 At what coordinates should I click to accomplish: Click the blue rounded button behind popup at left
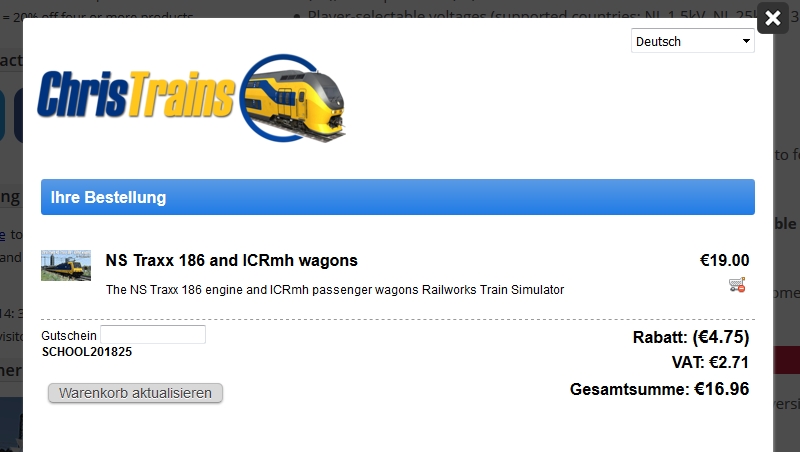point(18,115)
